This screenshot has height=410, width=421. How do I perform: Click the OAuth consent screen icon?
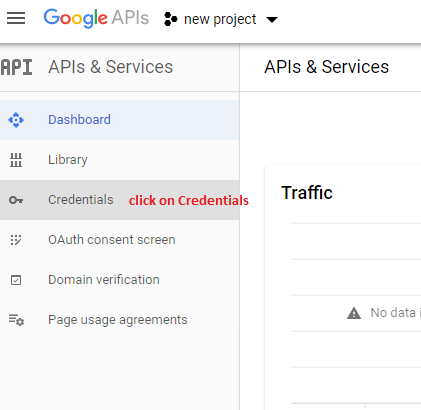[x=16, y=240]
